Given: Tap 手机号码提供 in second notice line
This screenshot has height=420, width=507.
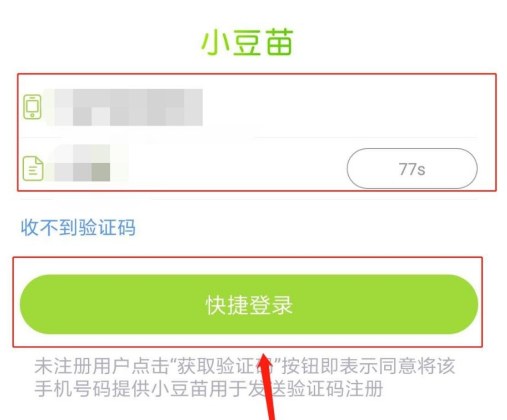Looking at the screenshot, I should (92, 389).
